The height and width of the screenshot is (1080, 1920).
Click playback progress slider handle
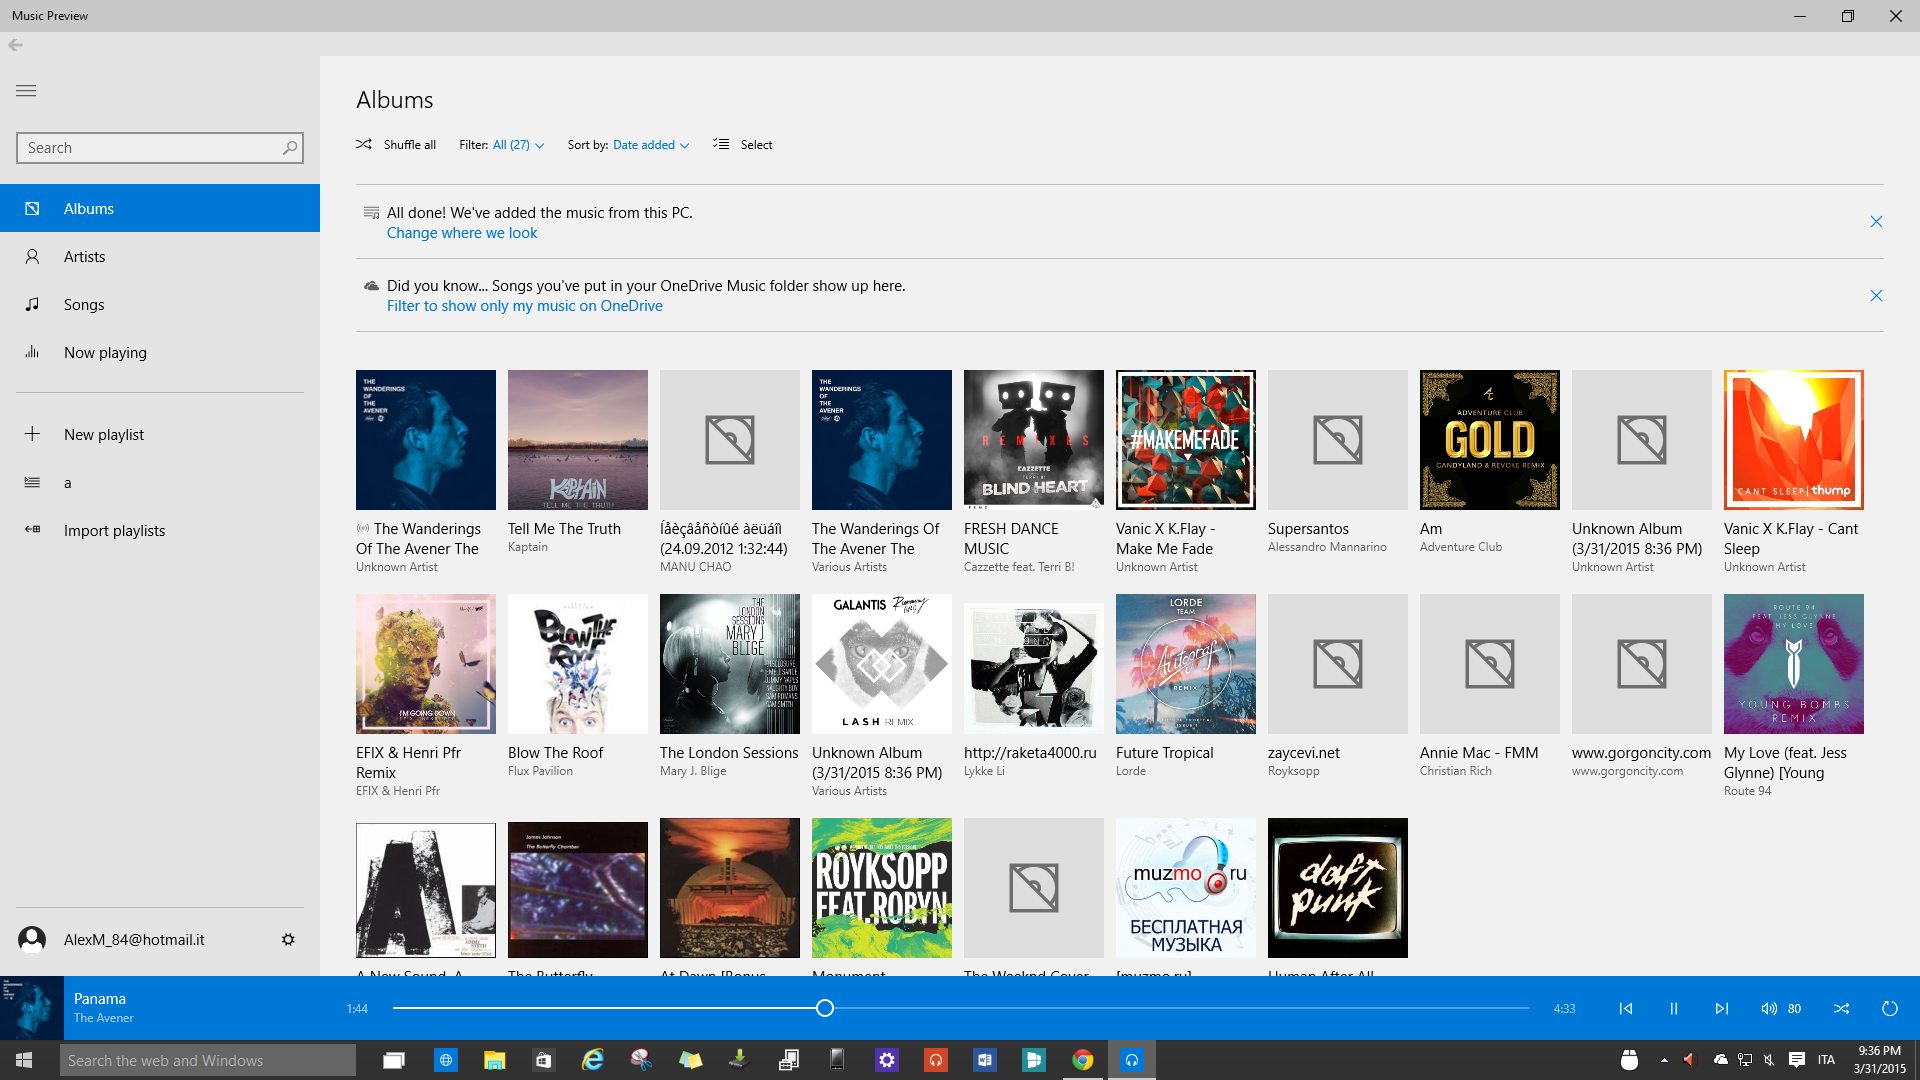point(825,1008)
